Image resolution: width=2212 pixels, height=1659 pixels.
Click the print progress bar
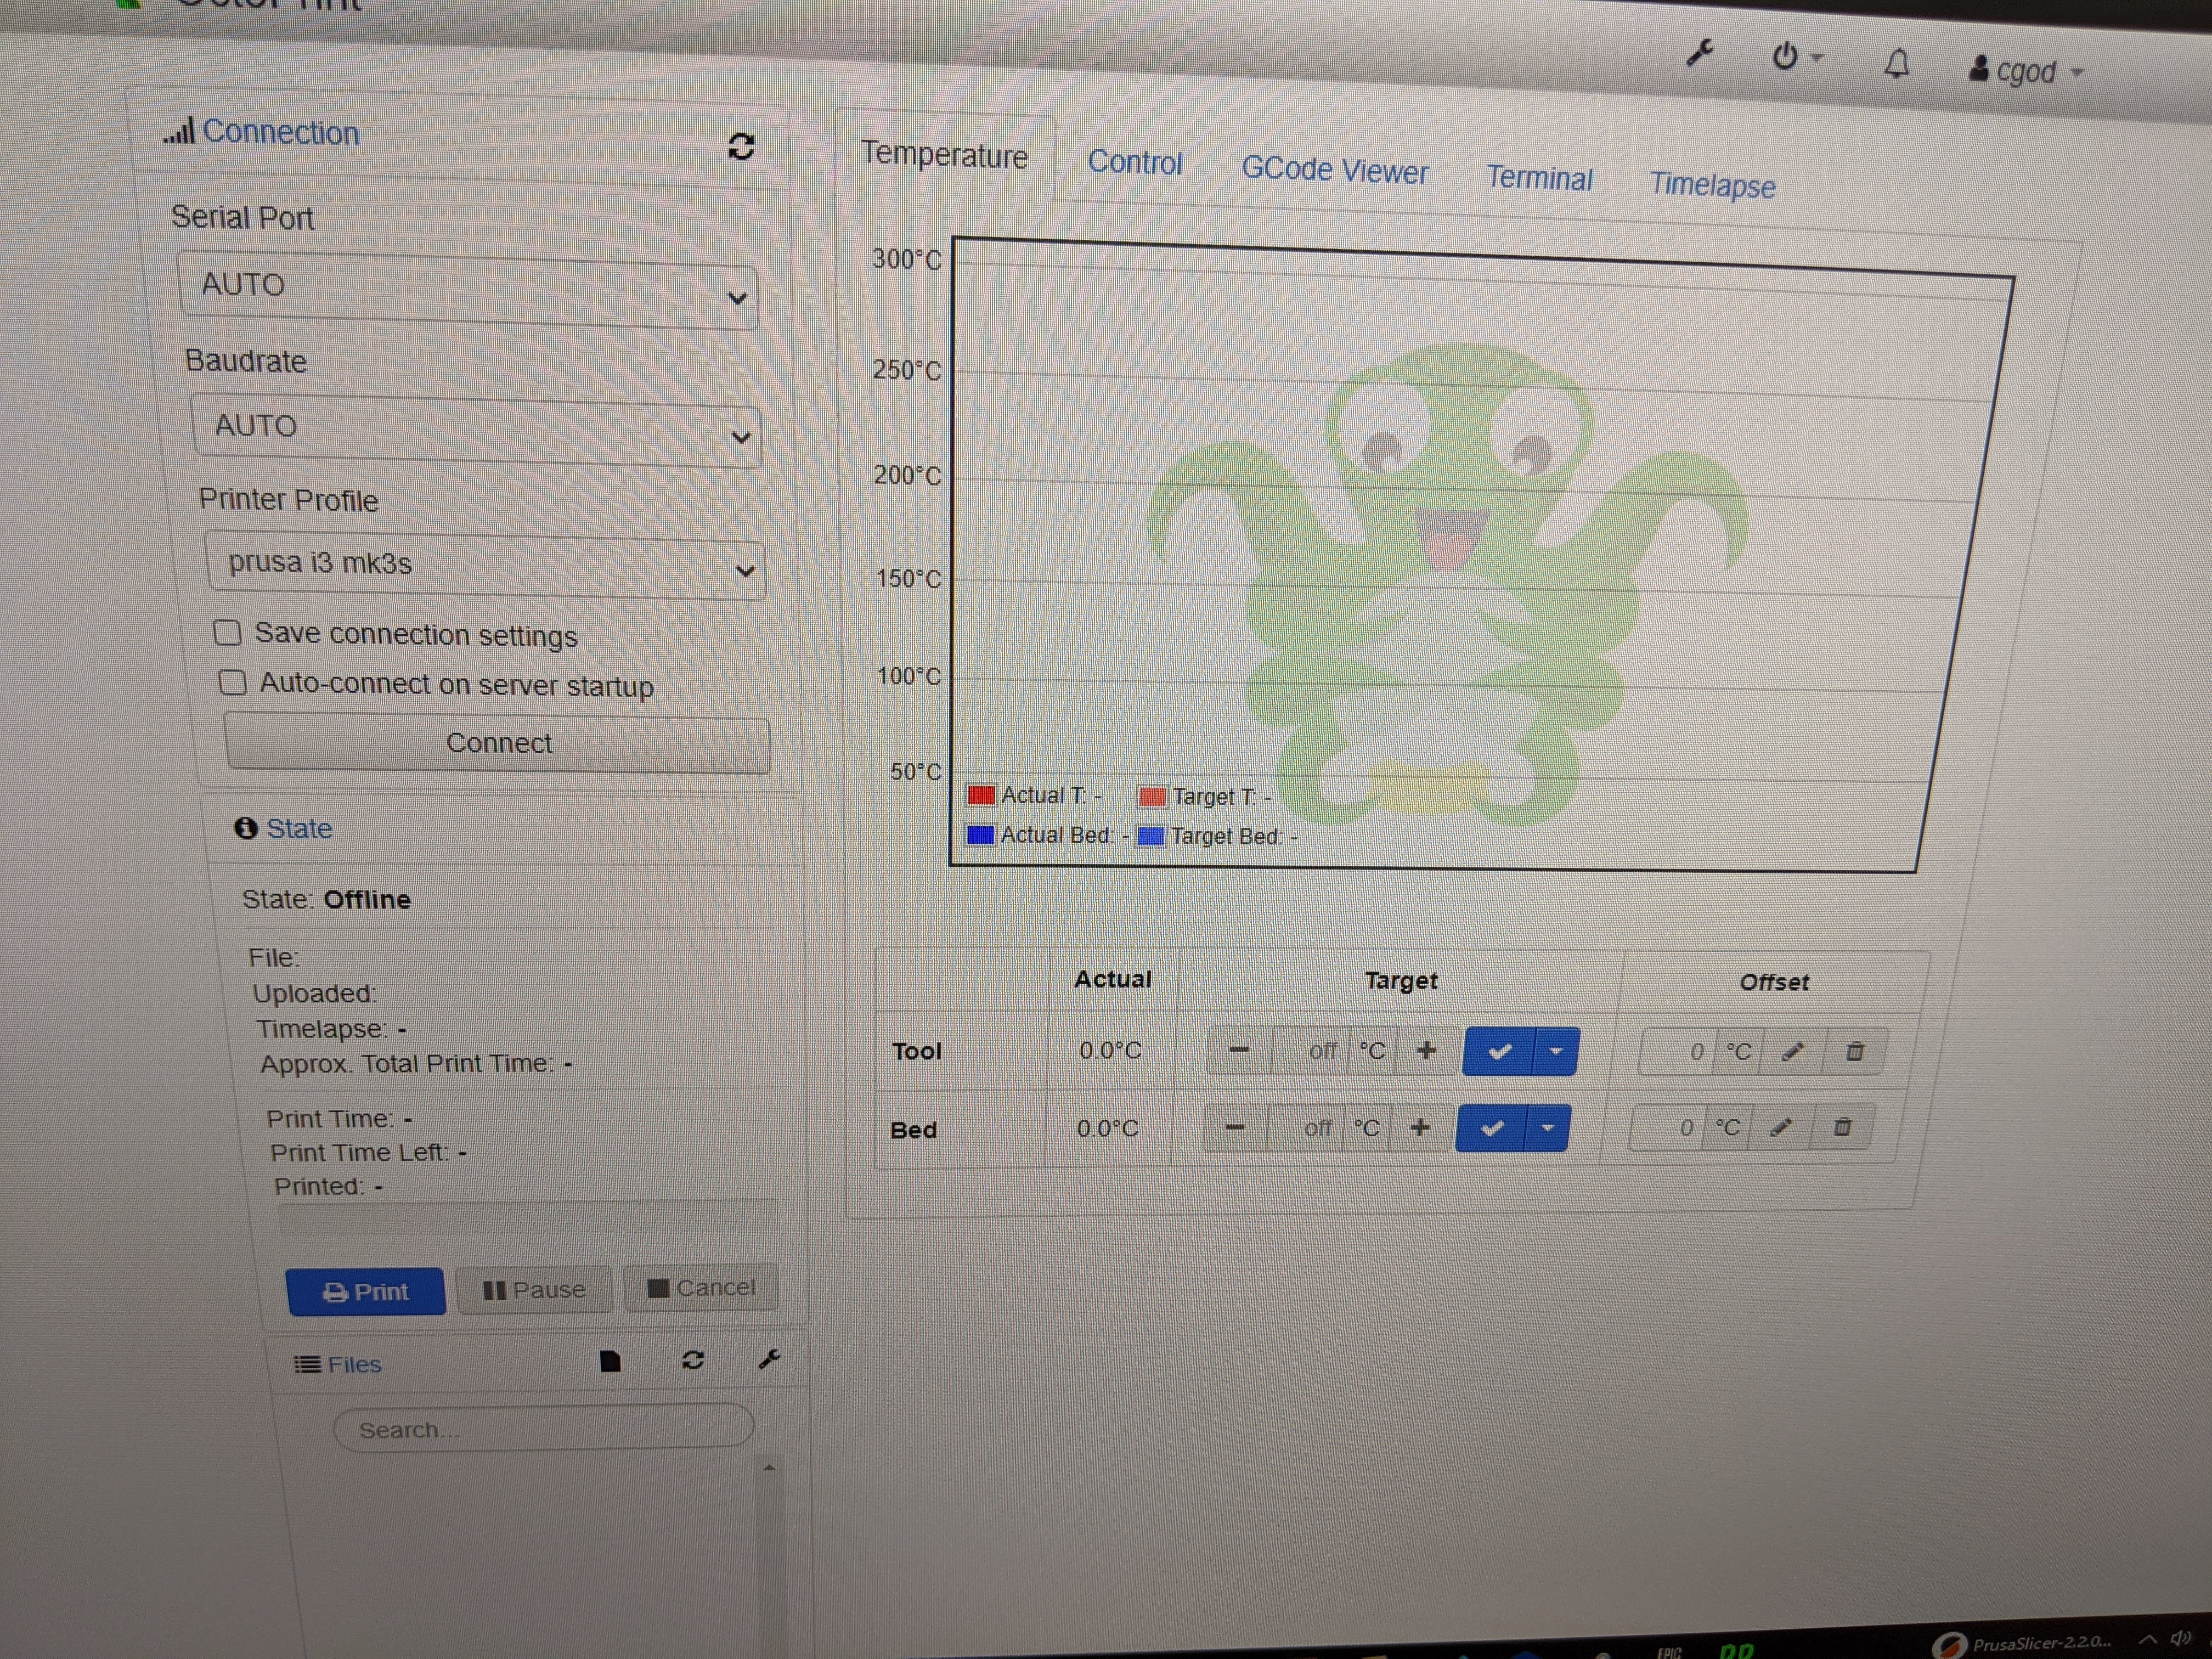pyautogui.click(x=528, y=1218)
